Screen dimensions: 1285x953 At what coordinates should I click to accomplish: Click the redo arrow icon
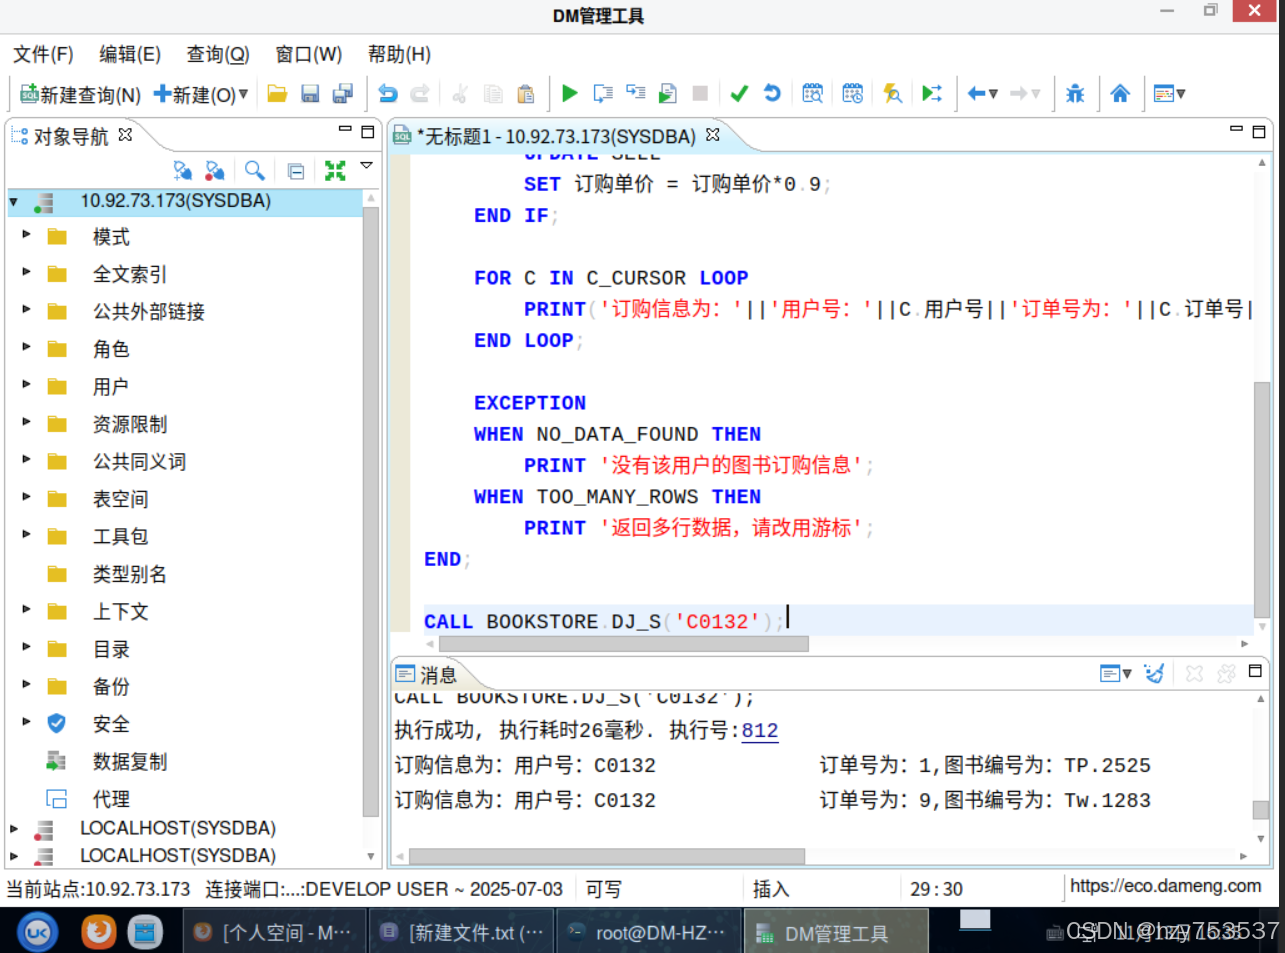(420, 94)
